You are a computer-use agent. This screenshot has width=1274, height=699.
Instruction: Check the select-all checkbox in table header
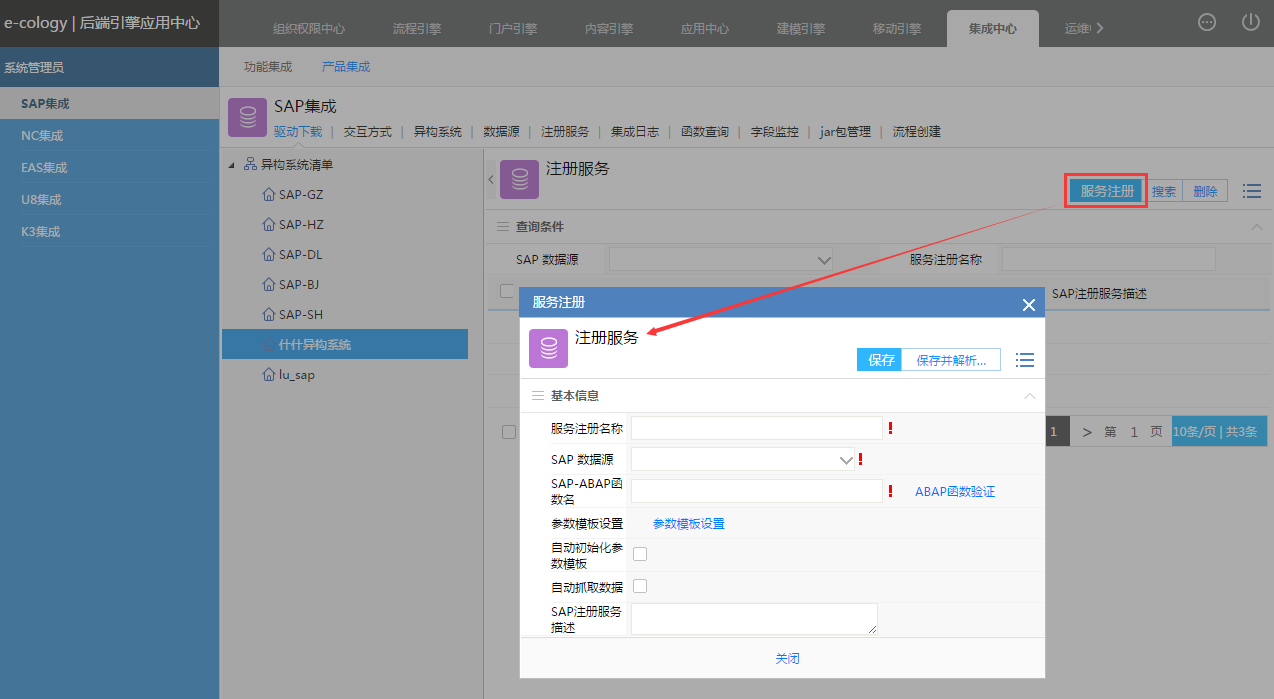point(507,291)
